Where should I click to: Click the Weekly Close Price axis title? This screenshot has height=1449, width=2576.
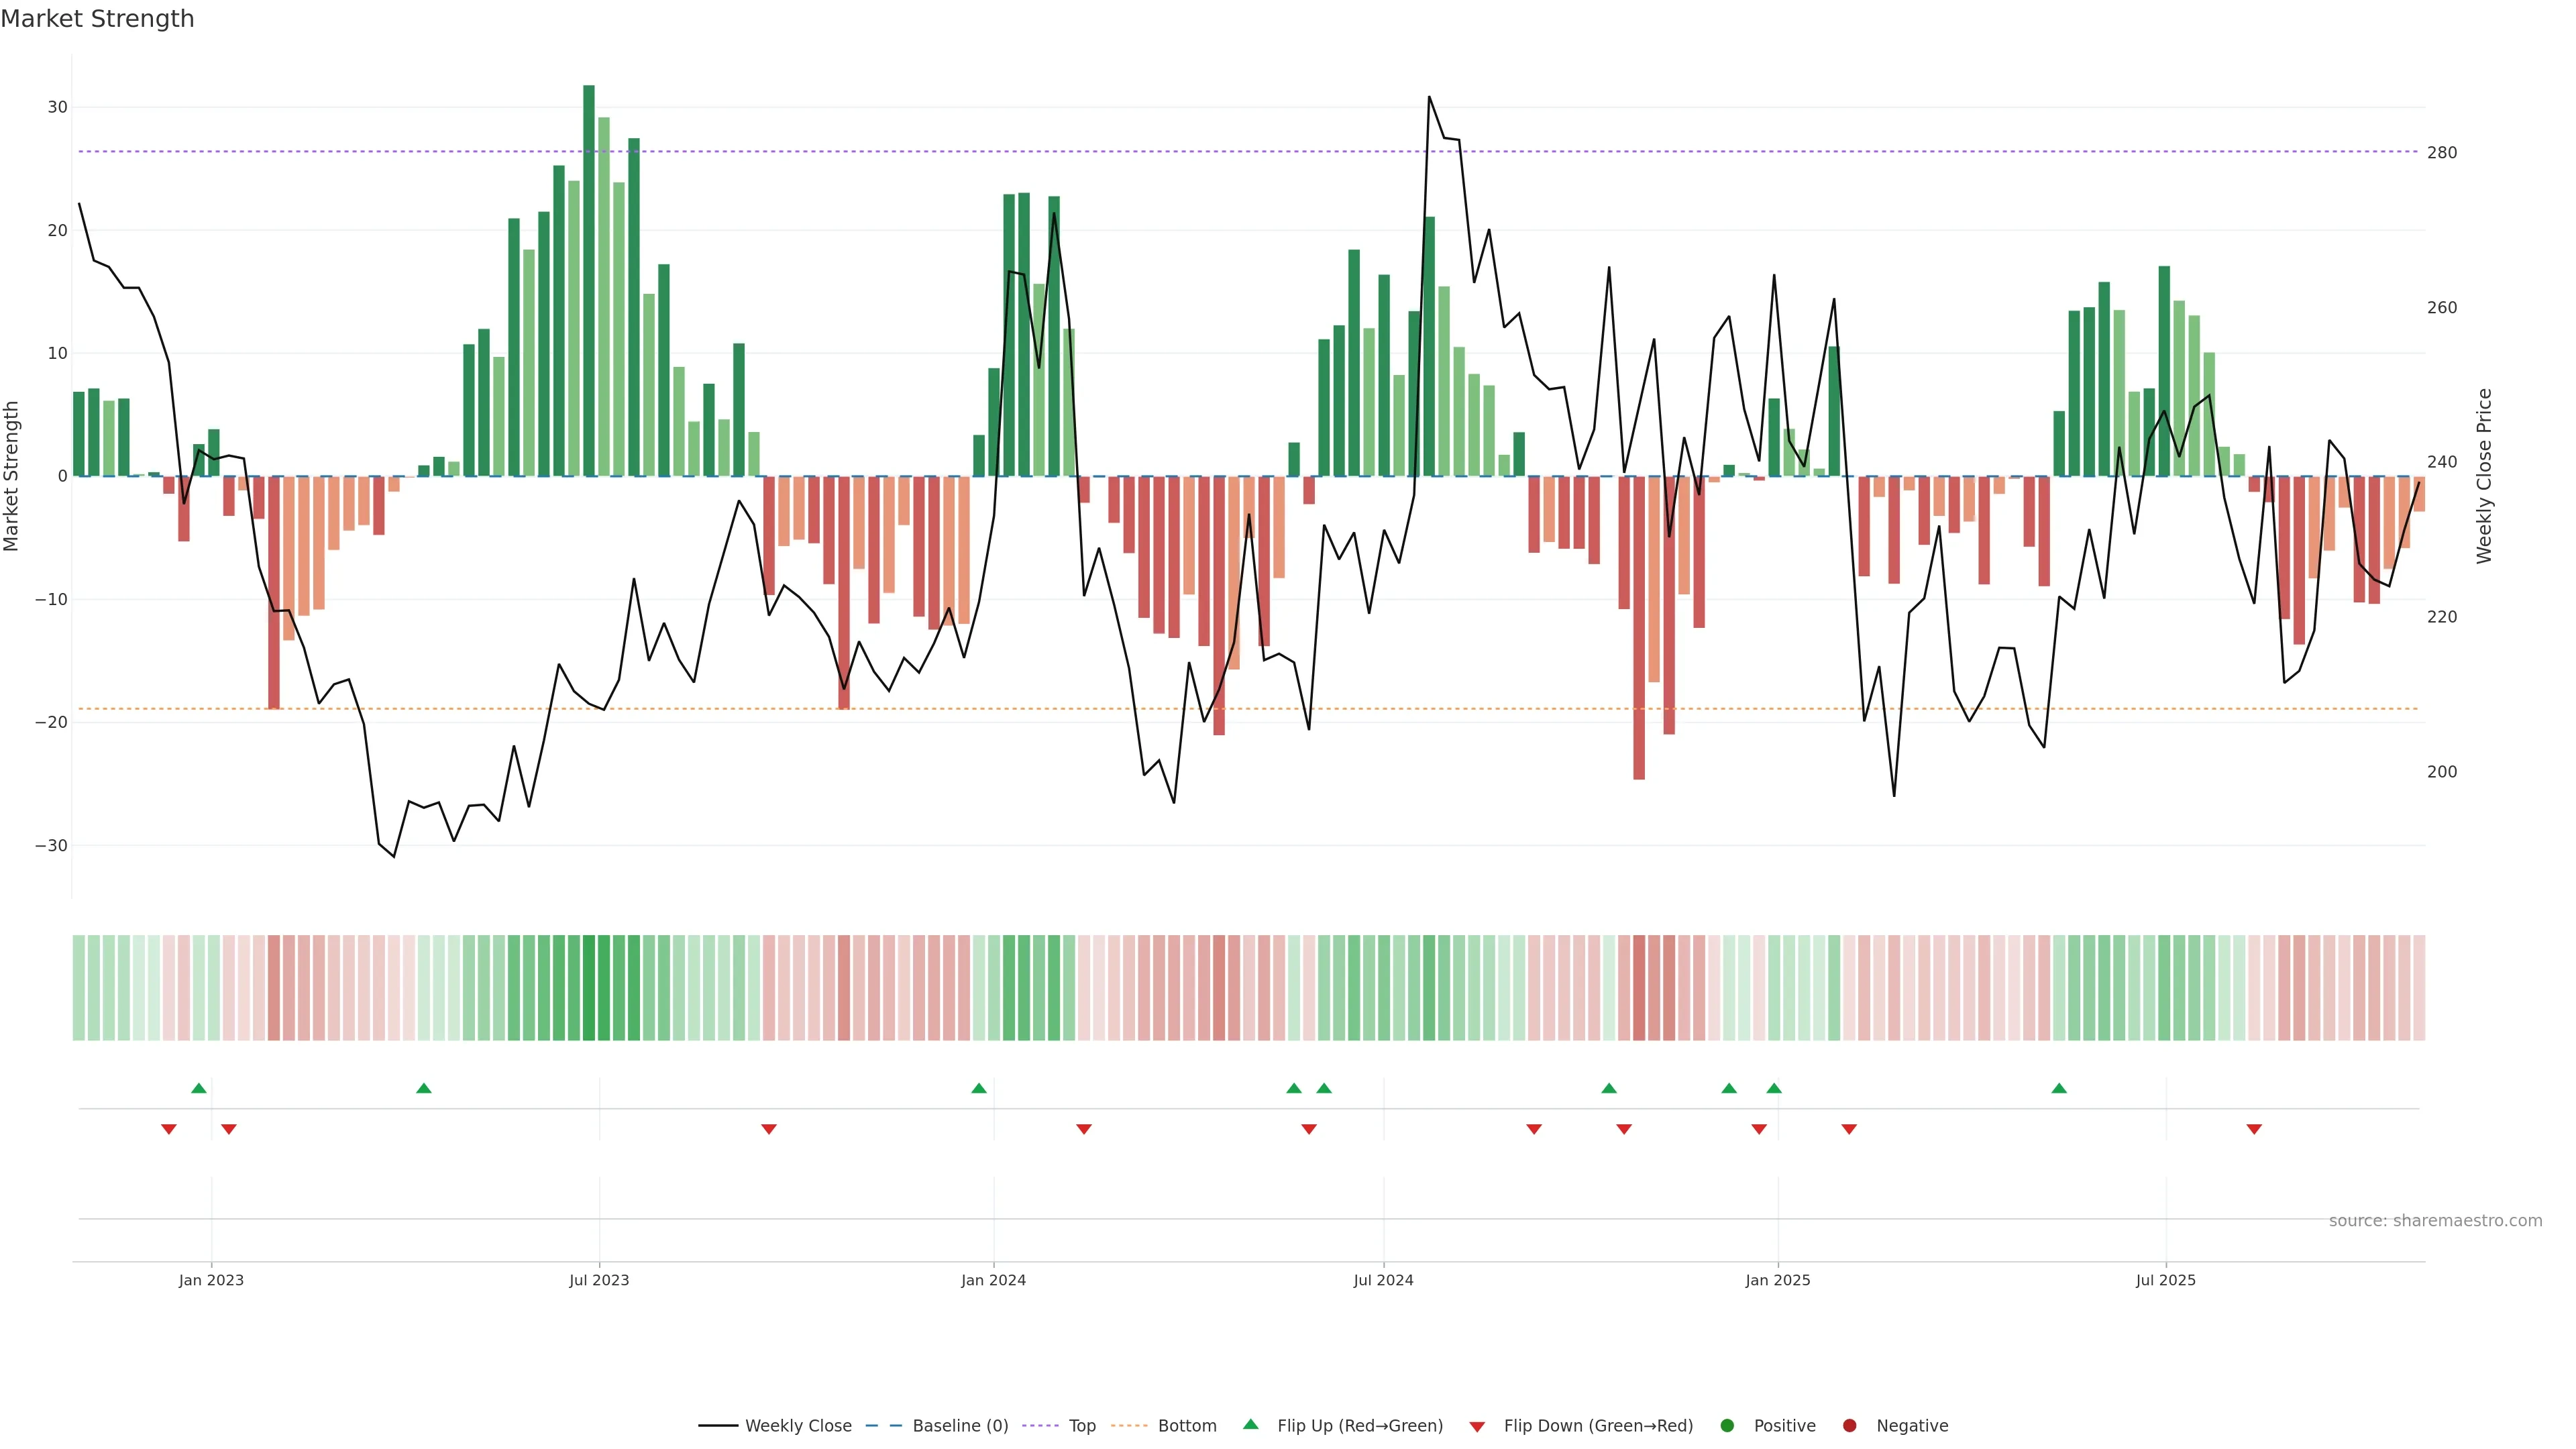2484,476
